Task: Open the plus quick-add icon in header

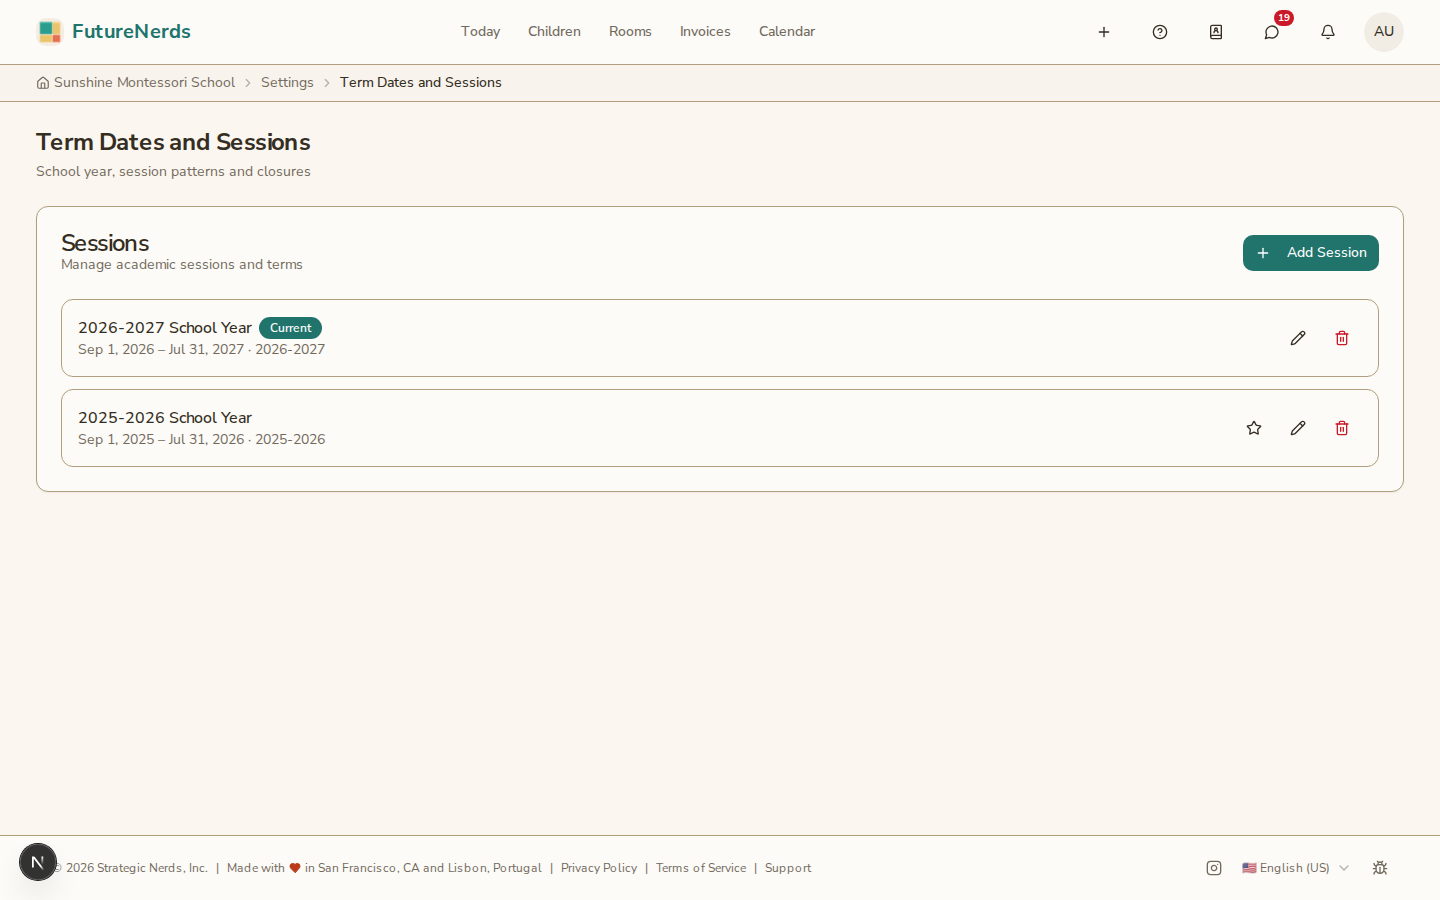Action: click(x=1104, y=32)
